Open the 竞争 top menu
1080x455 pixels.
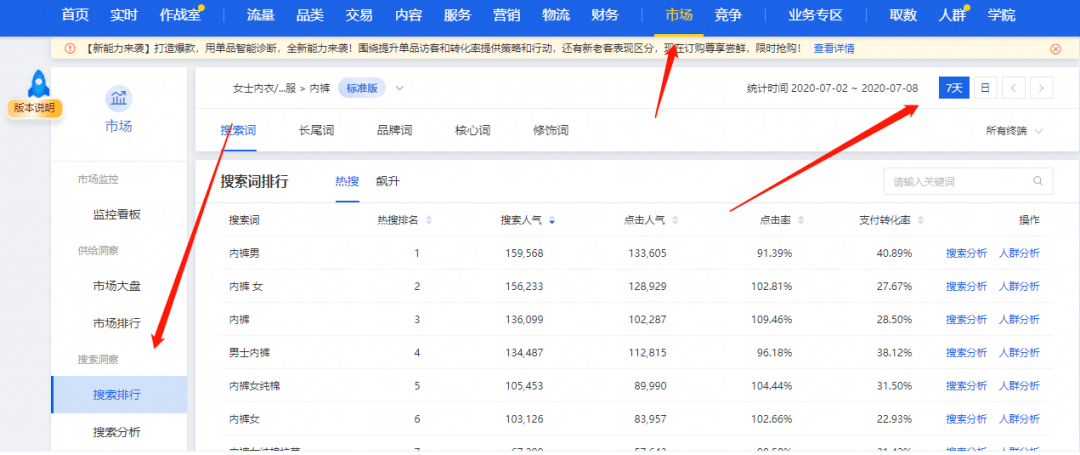coord(728,15)
